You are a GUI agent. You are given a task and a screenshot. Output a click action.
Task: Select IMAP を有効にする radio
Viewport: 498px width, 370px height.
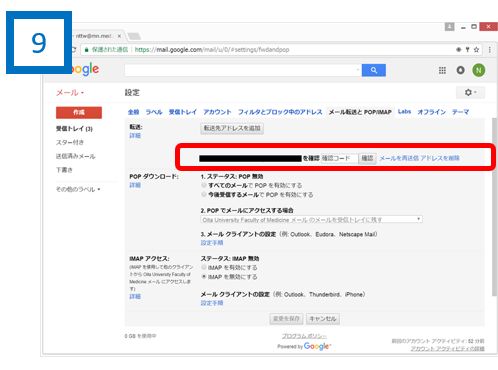tap(204, 267)
